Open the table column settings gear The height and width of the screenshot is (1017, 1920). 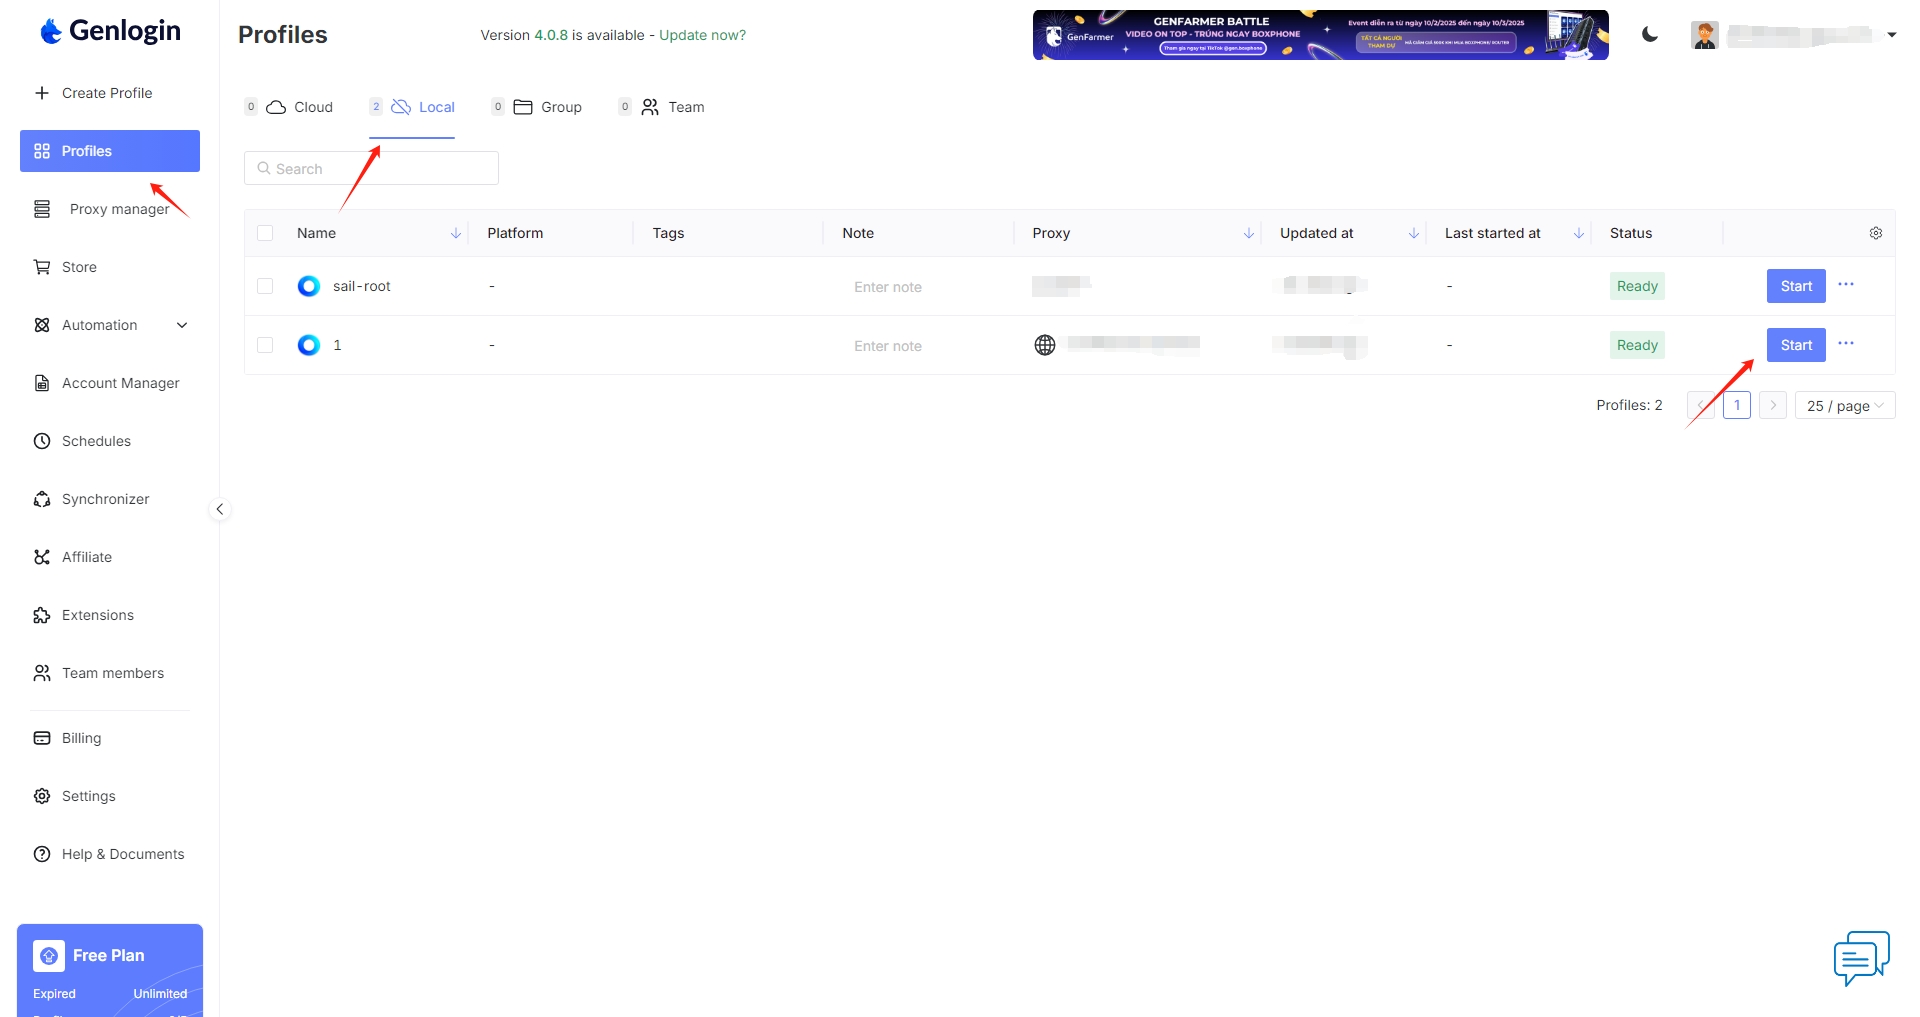coord(1875,233)
